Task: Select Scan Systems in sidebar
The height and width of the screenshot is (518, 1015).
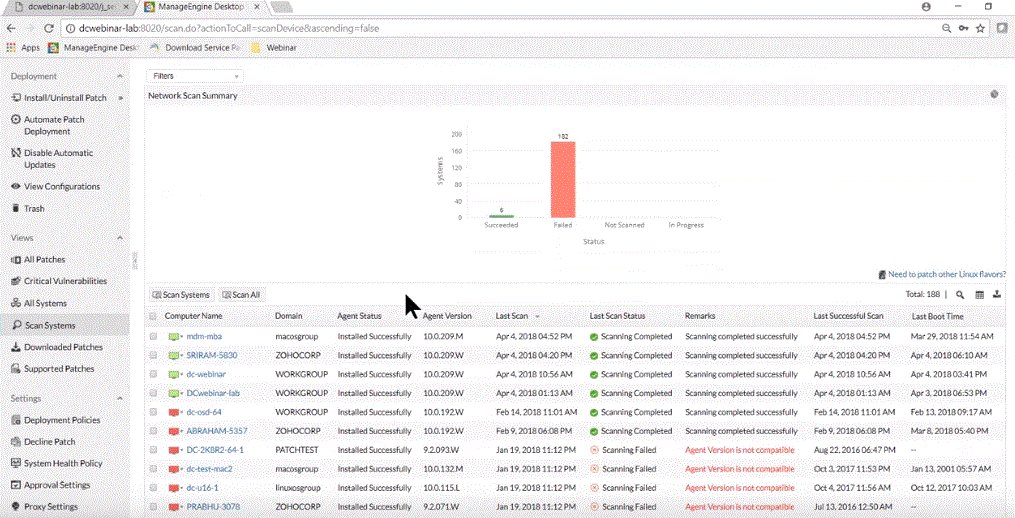Action: [x=65, y=325]
